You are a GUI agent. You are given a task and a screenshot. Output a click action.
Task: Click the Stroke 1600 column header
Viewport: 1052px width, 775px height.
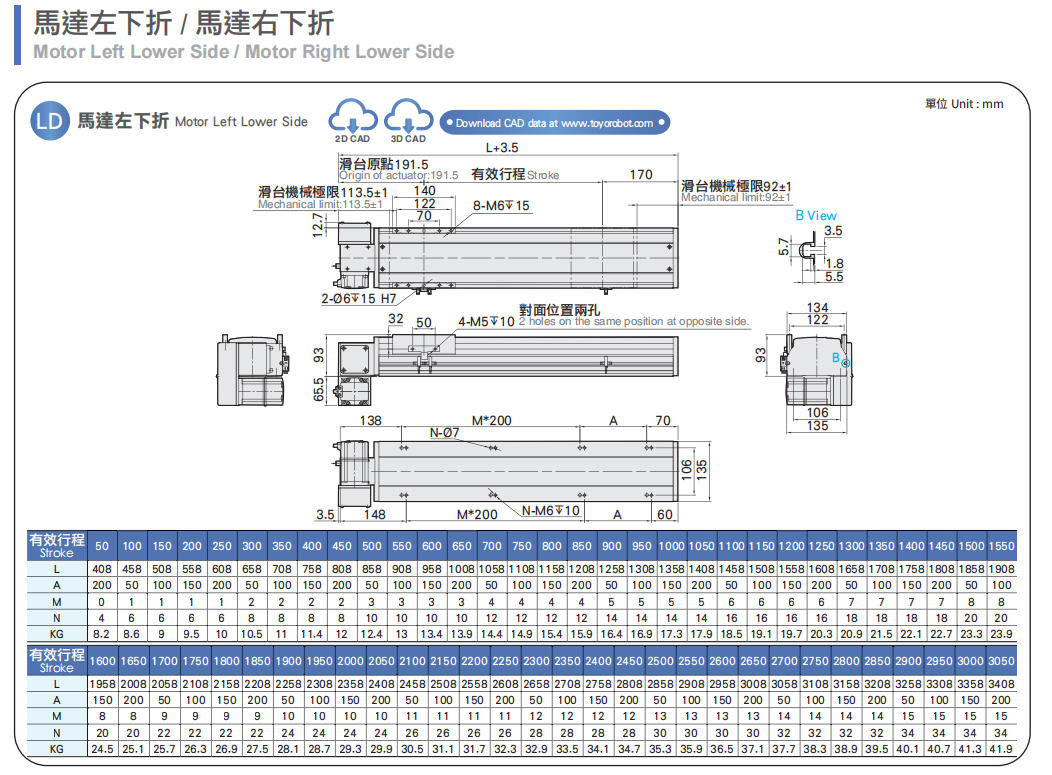point(102,661)
